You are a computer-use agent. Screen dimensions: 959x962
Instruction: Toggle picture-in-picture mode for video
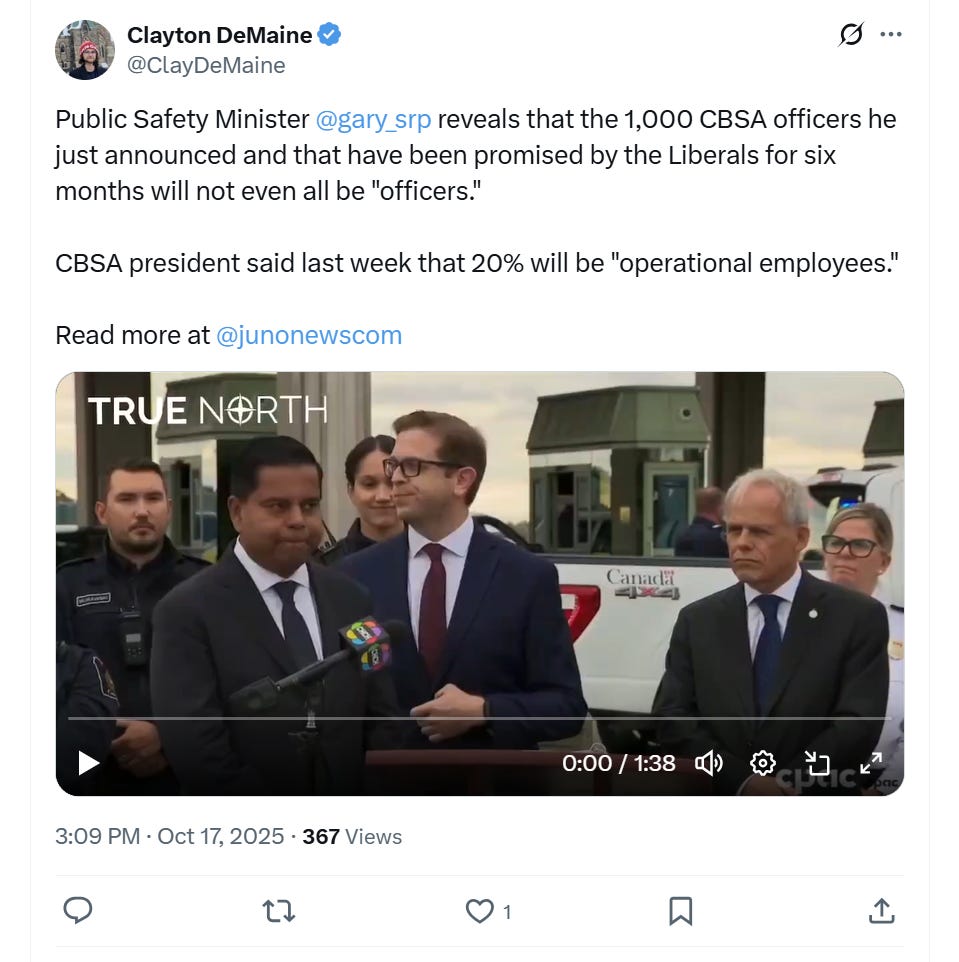click(x=817, y=764)
